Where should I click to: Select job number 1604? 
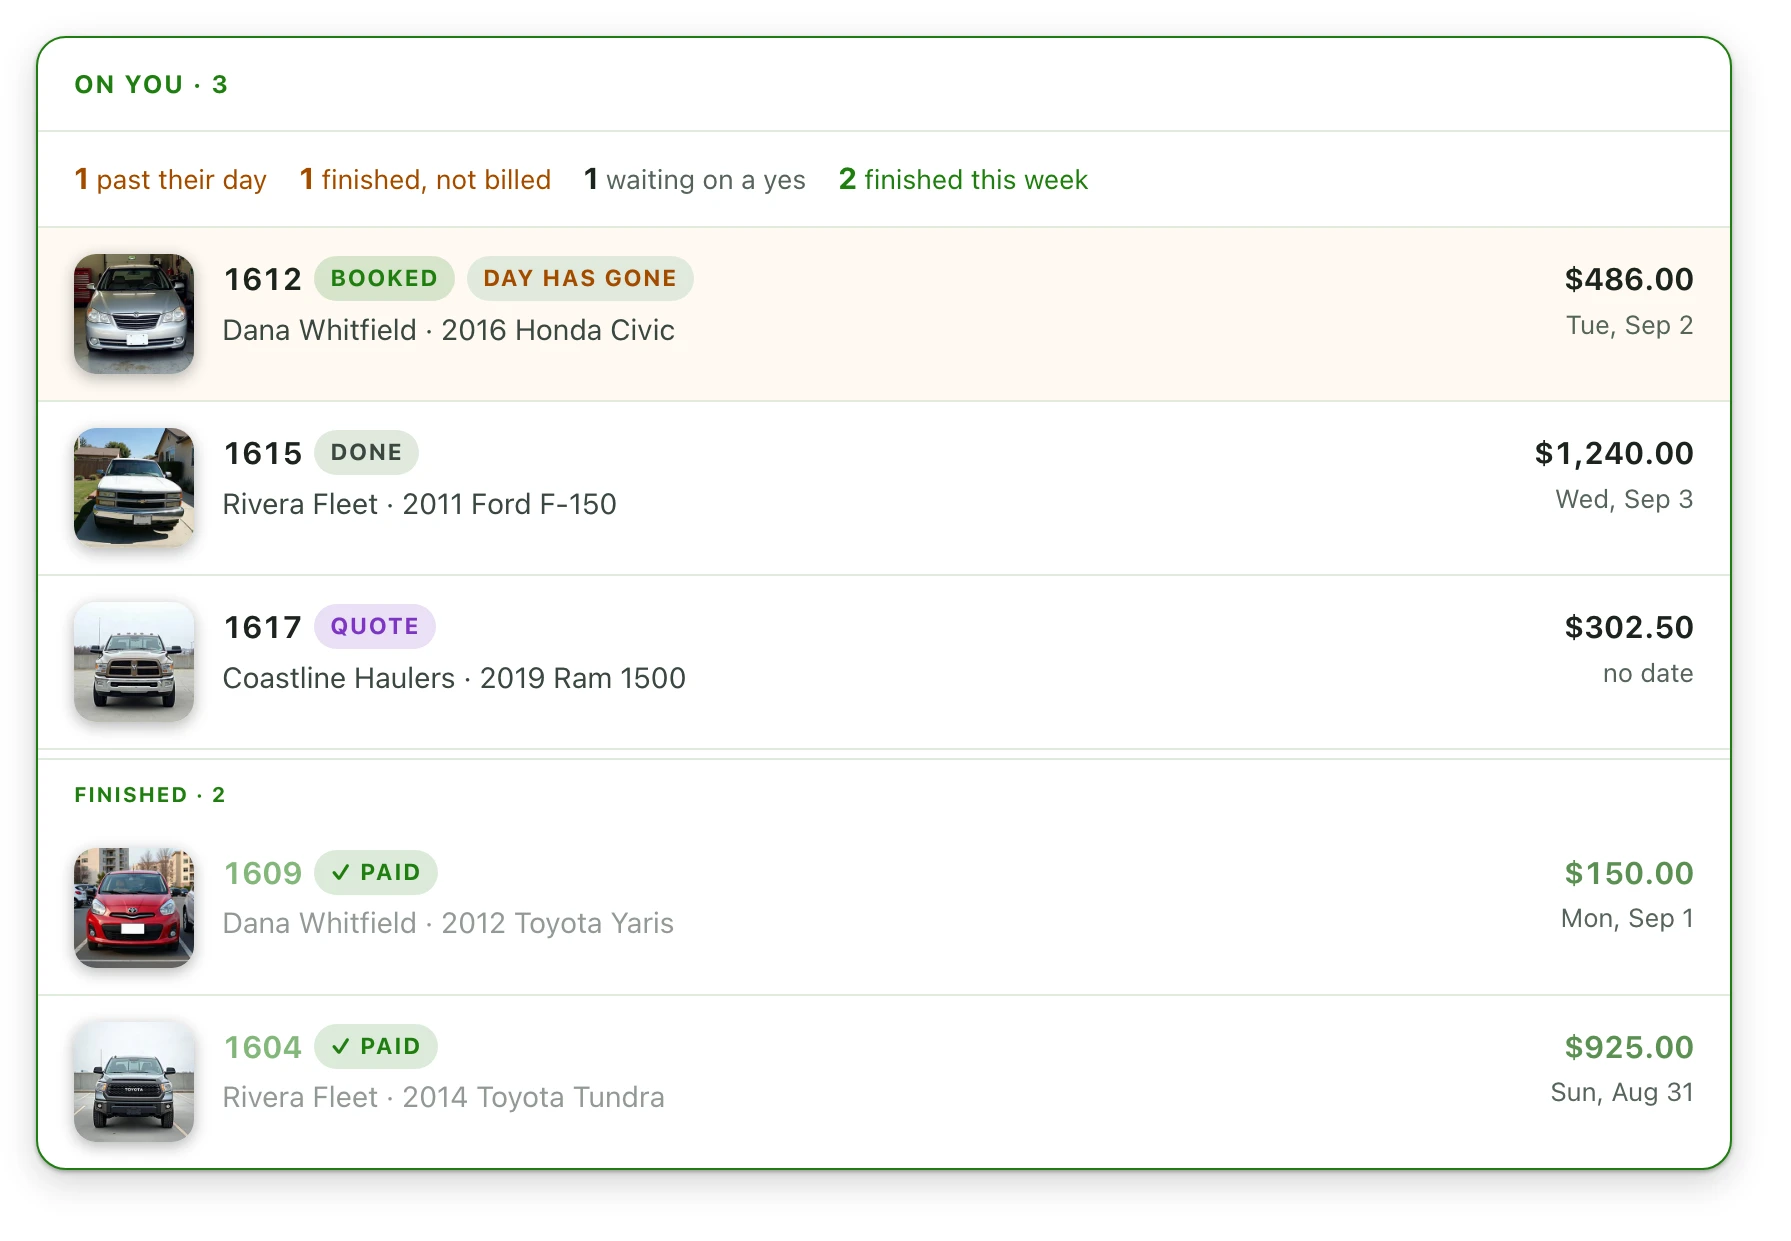coord(263,1047)
